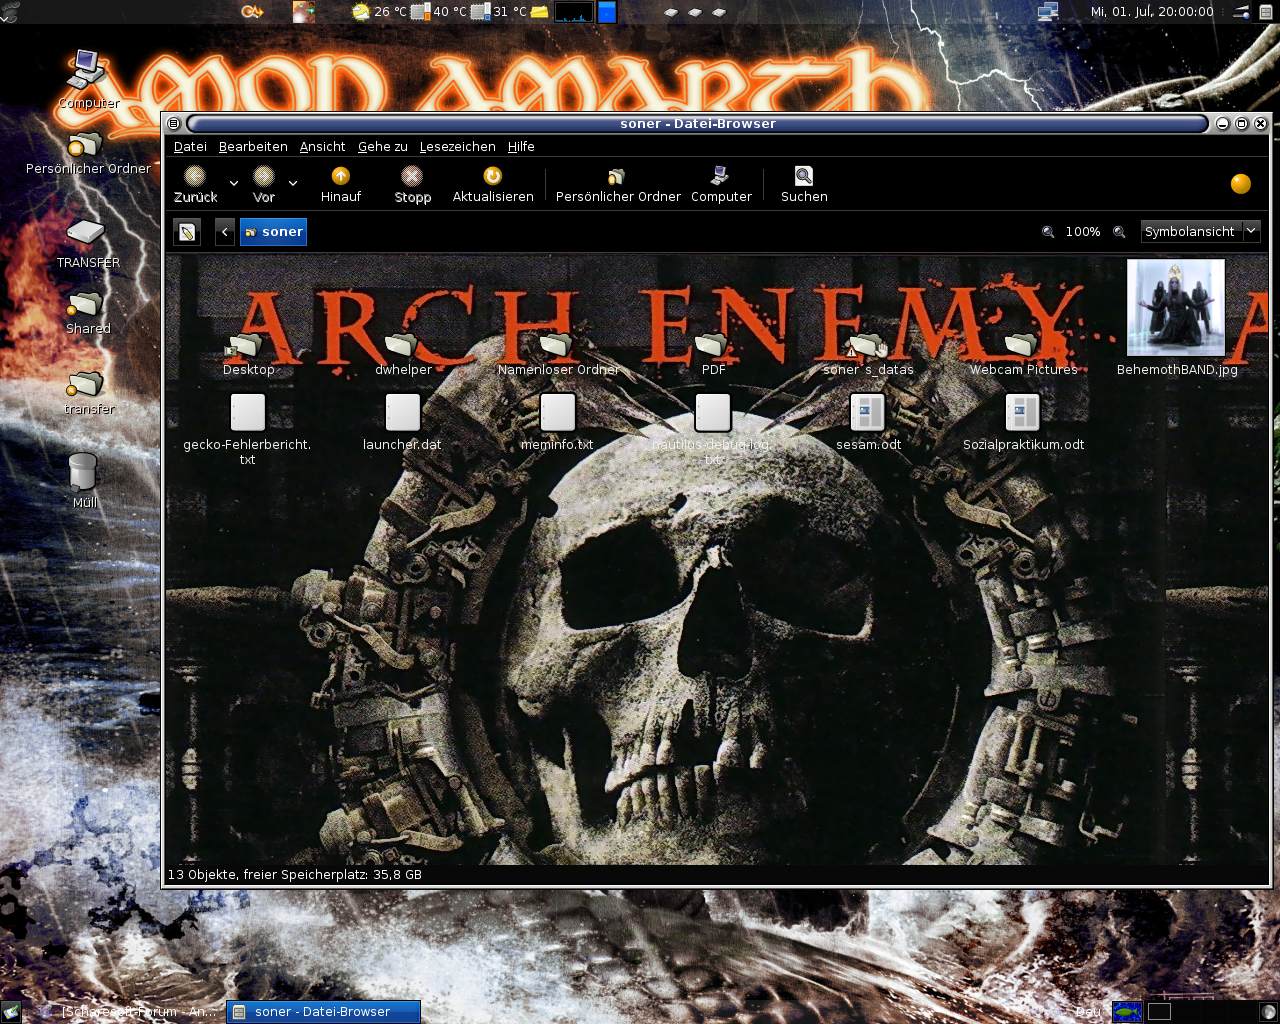Open the Gehe zu menu
This screenshot has height=1024, width=1280.
click(x=383, y=146)
